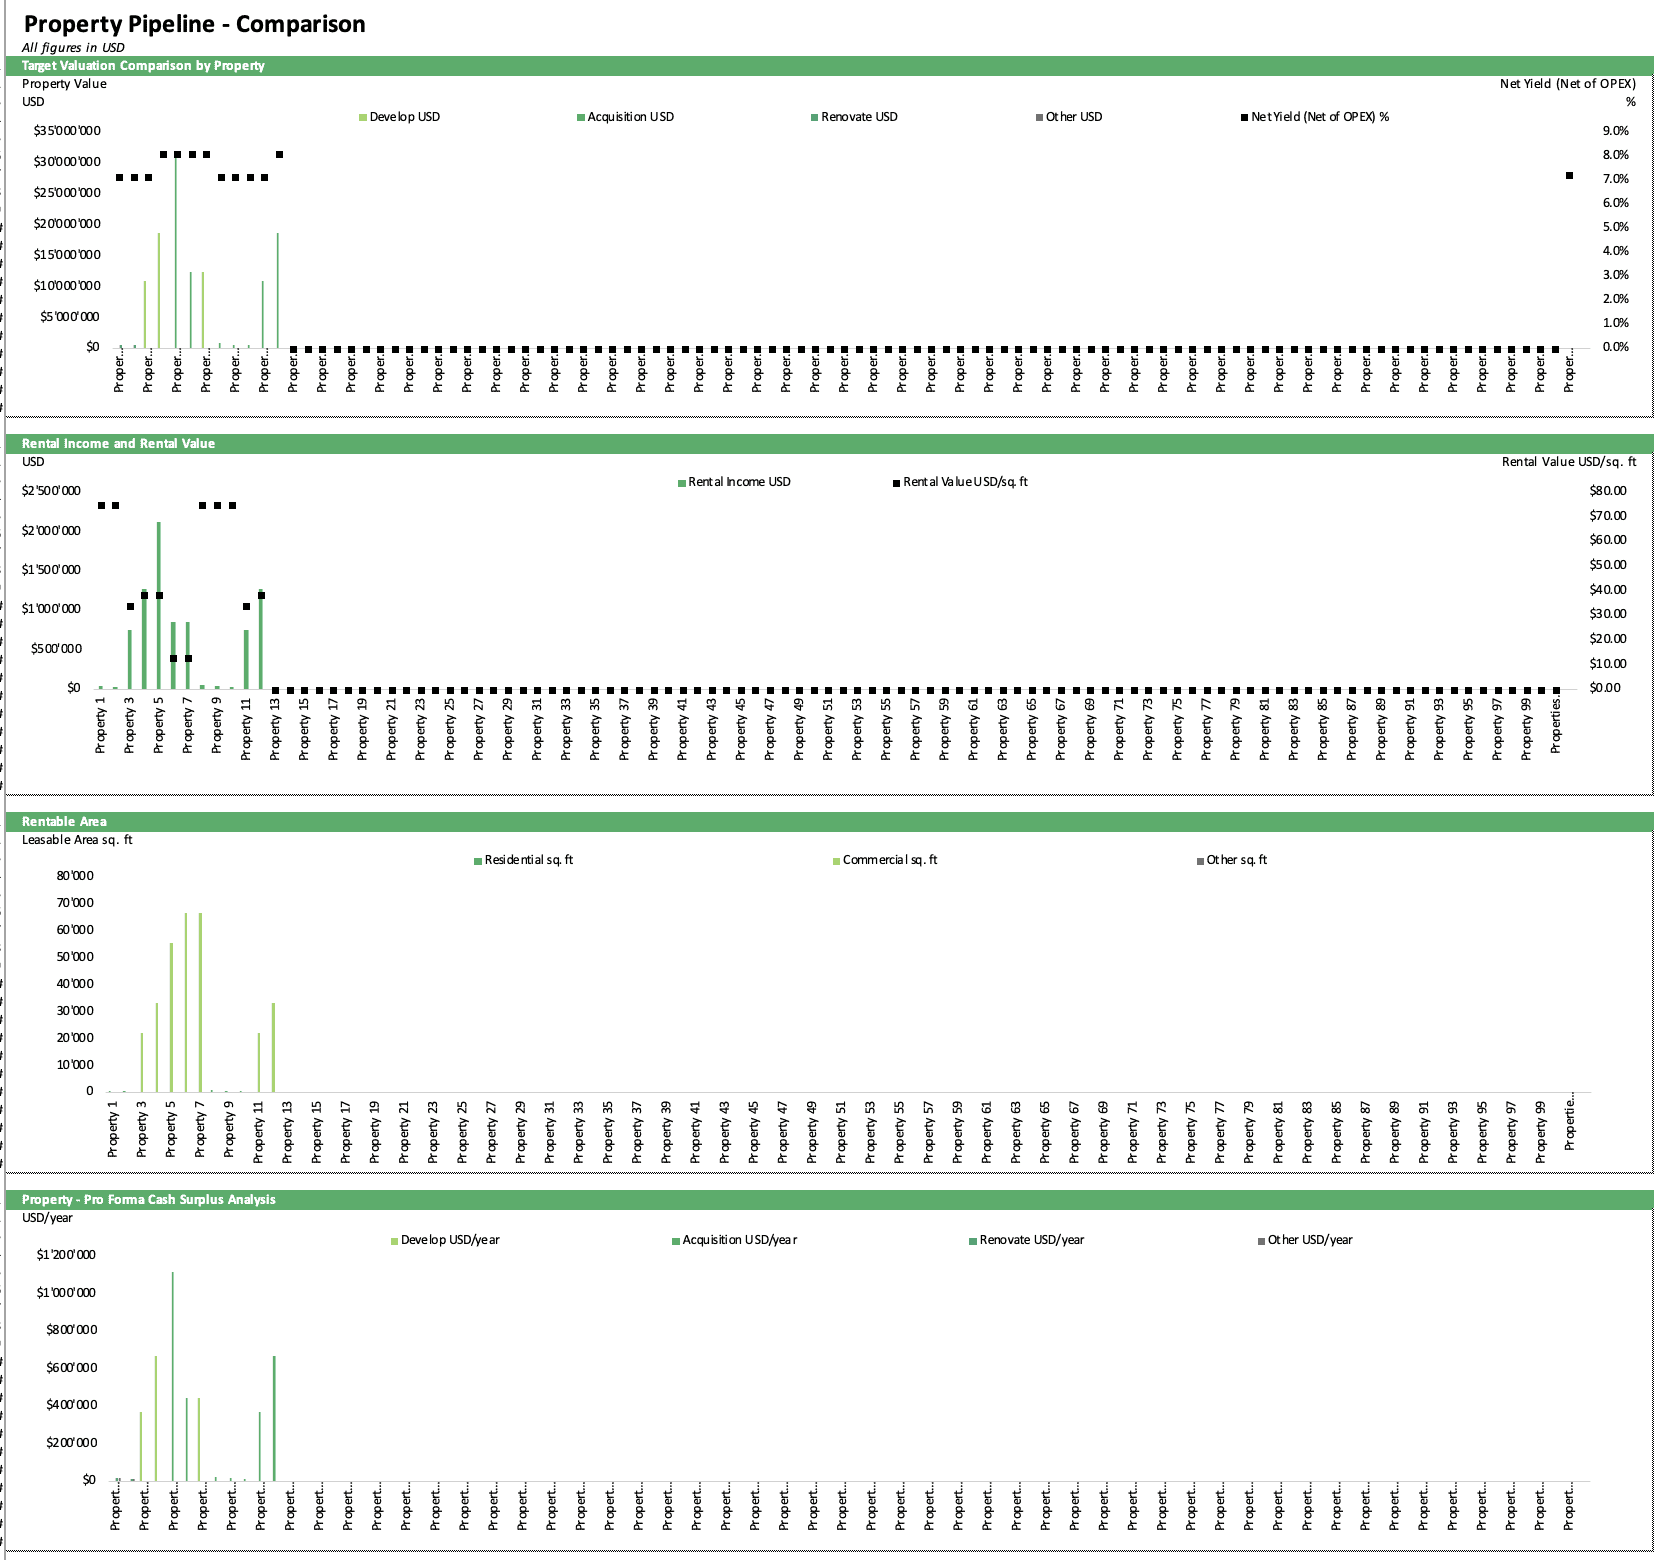1660x1560 pixels.
Task: Select the "Other USD/year" legend entry
Action: (x=1305, y=1240)
